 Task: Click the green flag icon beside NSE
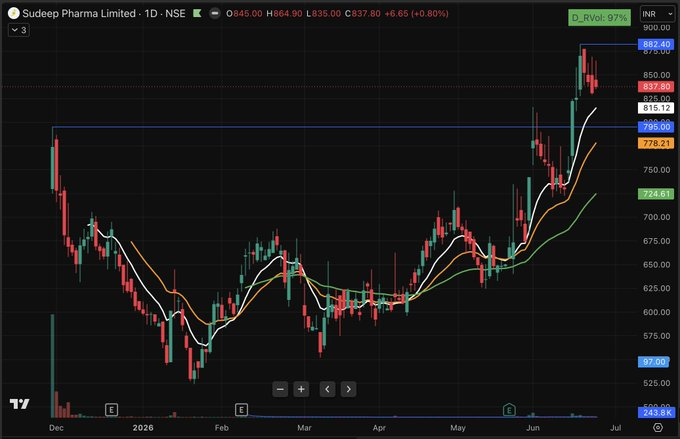[x=197, y=13]
